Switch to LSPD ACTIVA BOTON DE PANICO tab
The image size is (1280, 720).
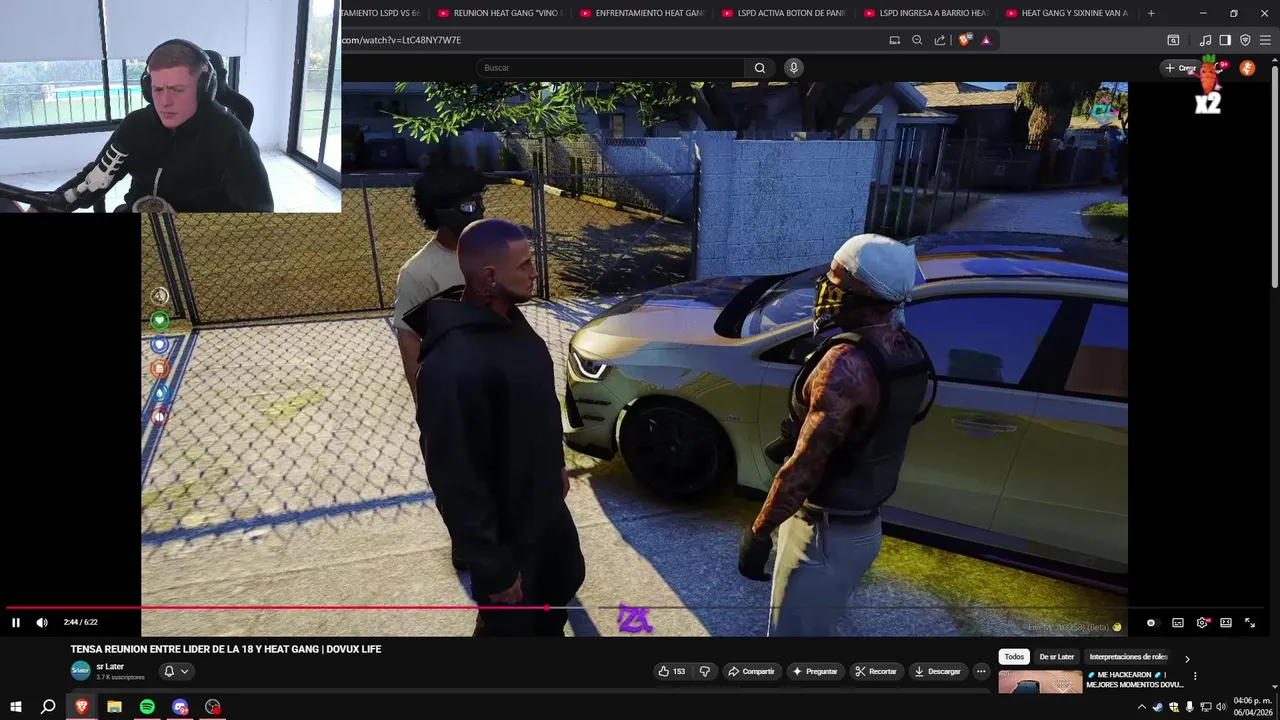[784, 13]
